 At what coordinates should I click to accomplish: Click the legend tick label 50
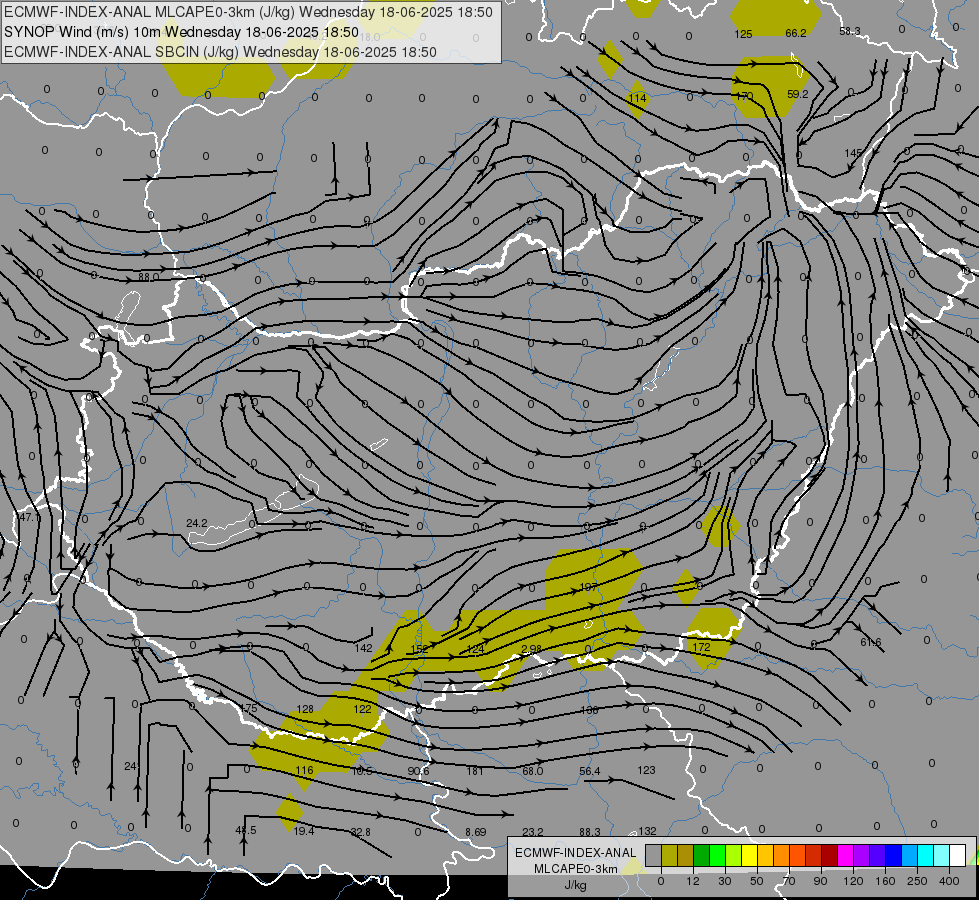point(757,881)
